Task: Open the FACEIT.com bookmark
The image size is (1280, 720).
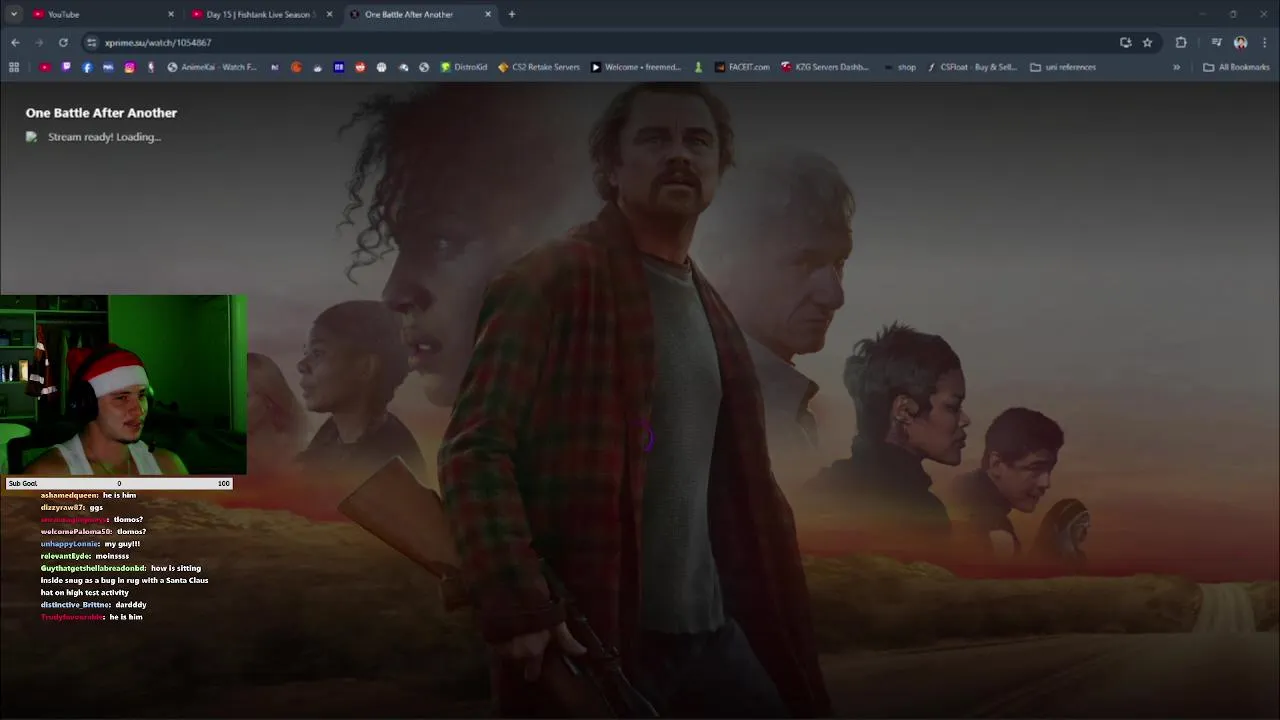Action: pos(742,67)
